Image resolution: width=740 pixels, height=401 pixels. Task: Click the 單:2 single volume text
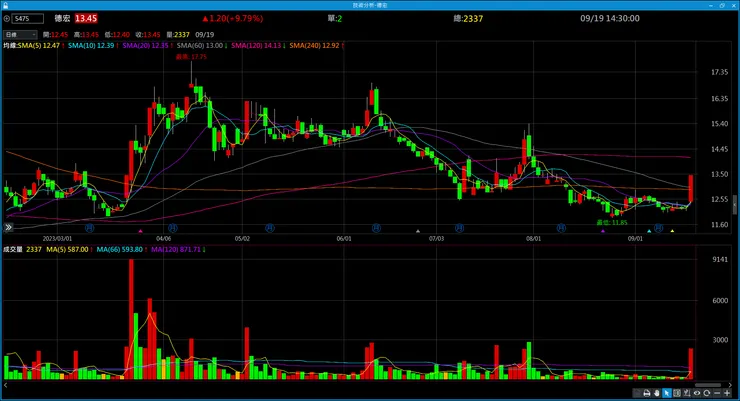point(335,19)
